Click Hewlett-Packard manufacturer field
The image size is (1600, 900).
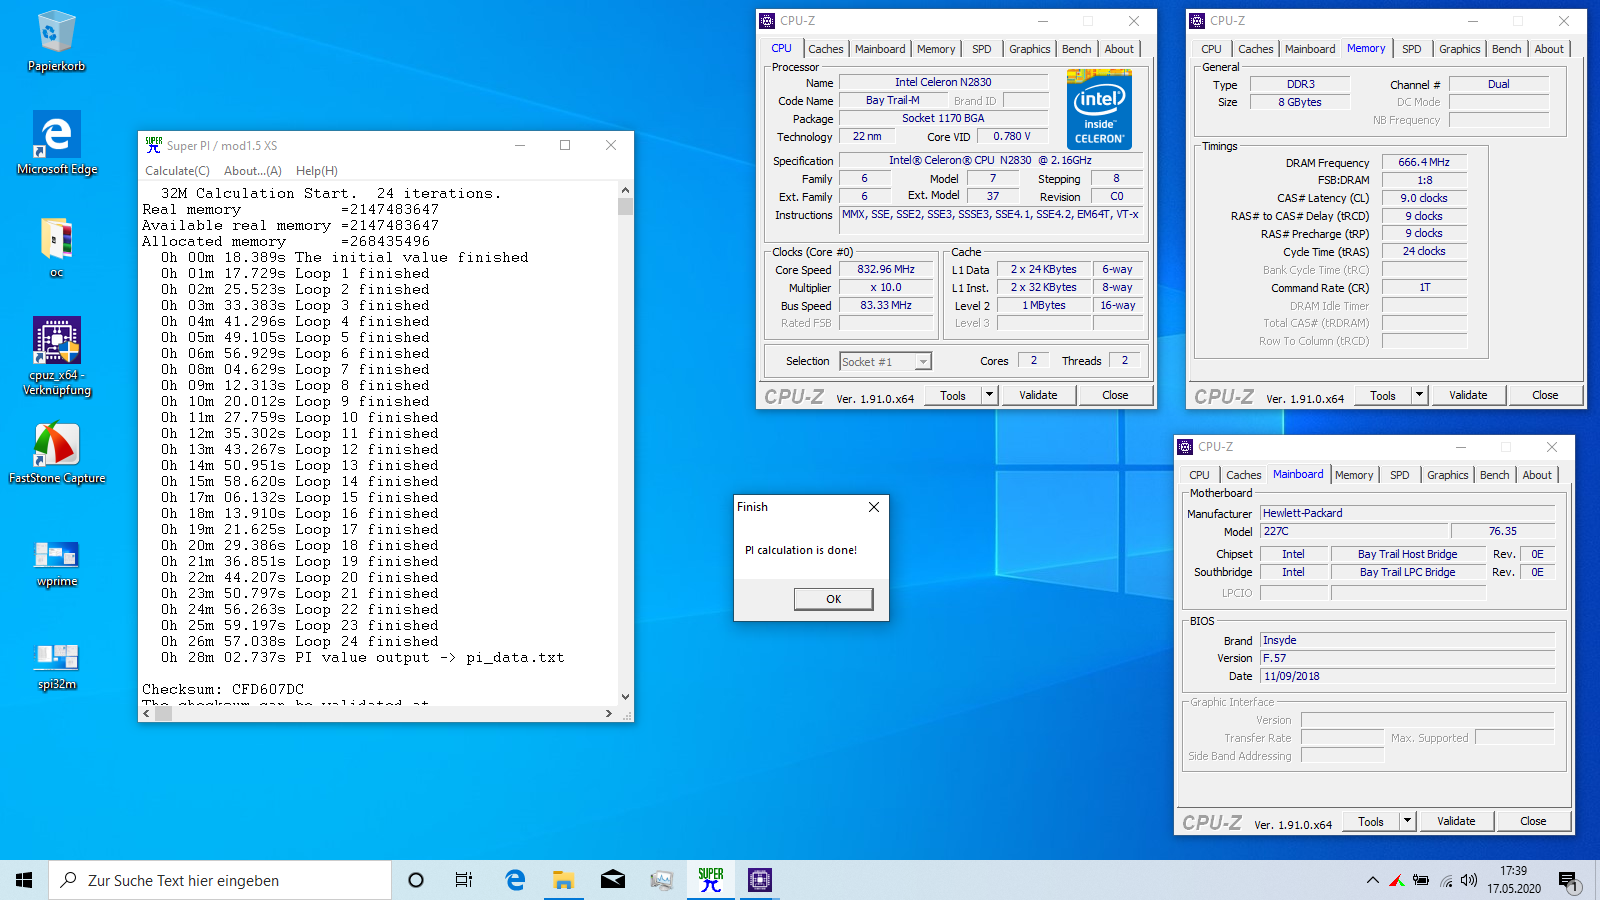coord(1407,513)
